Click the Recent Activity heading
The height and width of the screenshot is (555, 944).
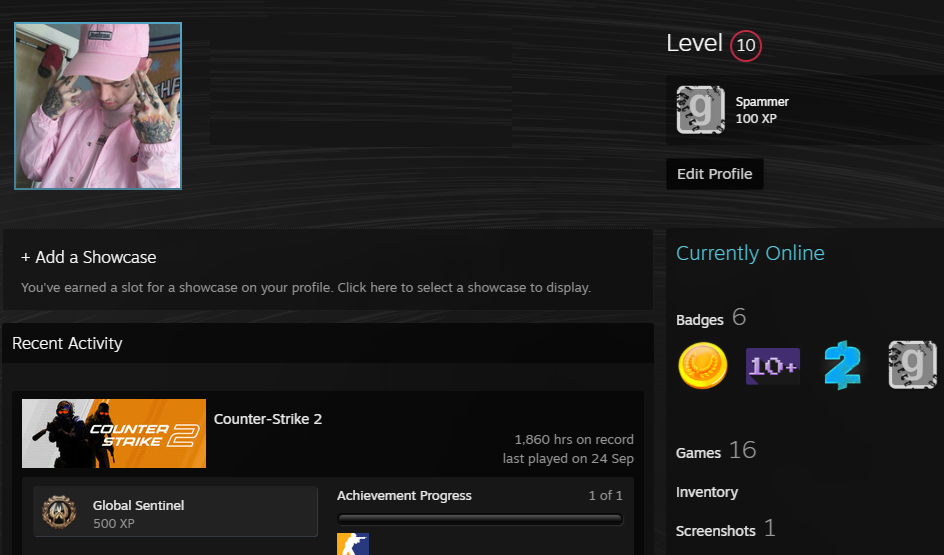pos(67,343)
